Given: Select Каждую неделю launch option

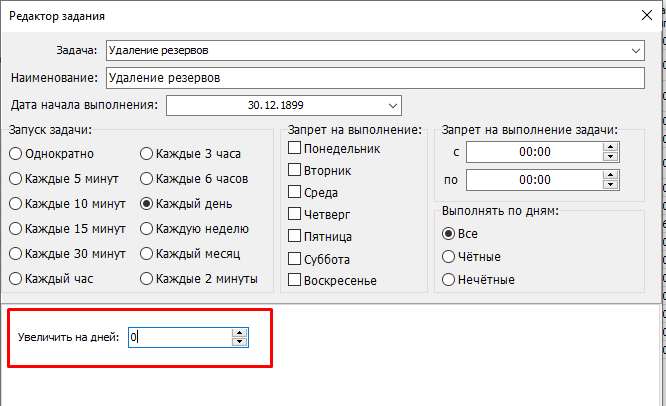Looking at the screenshot, I should click(x=148, y=228).
